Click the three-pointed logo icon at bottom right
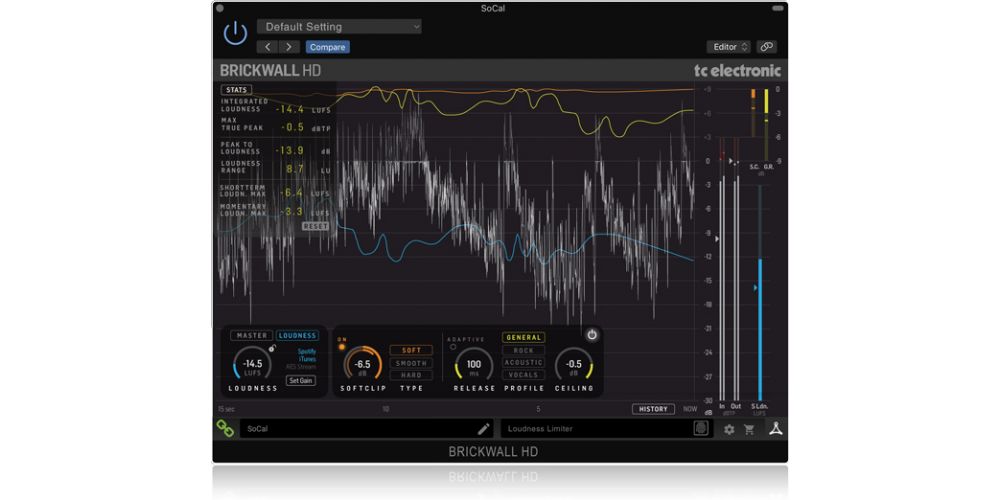This screenshot has height=500, width=1000. [775, 429]
